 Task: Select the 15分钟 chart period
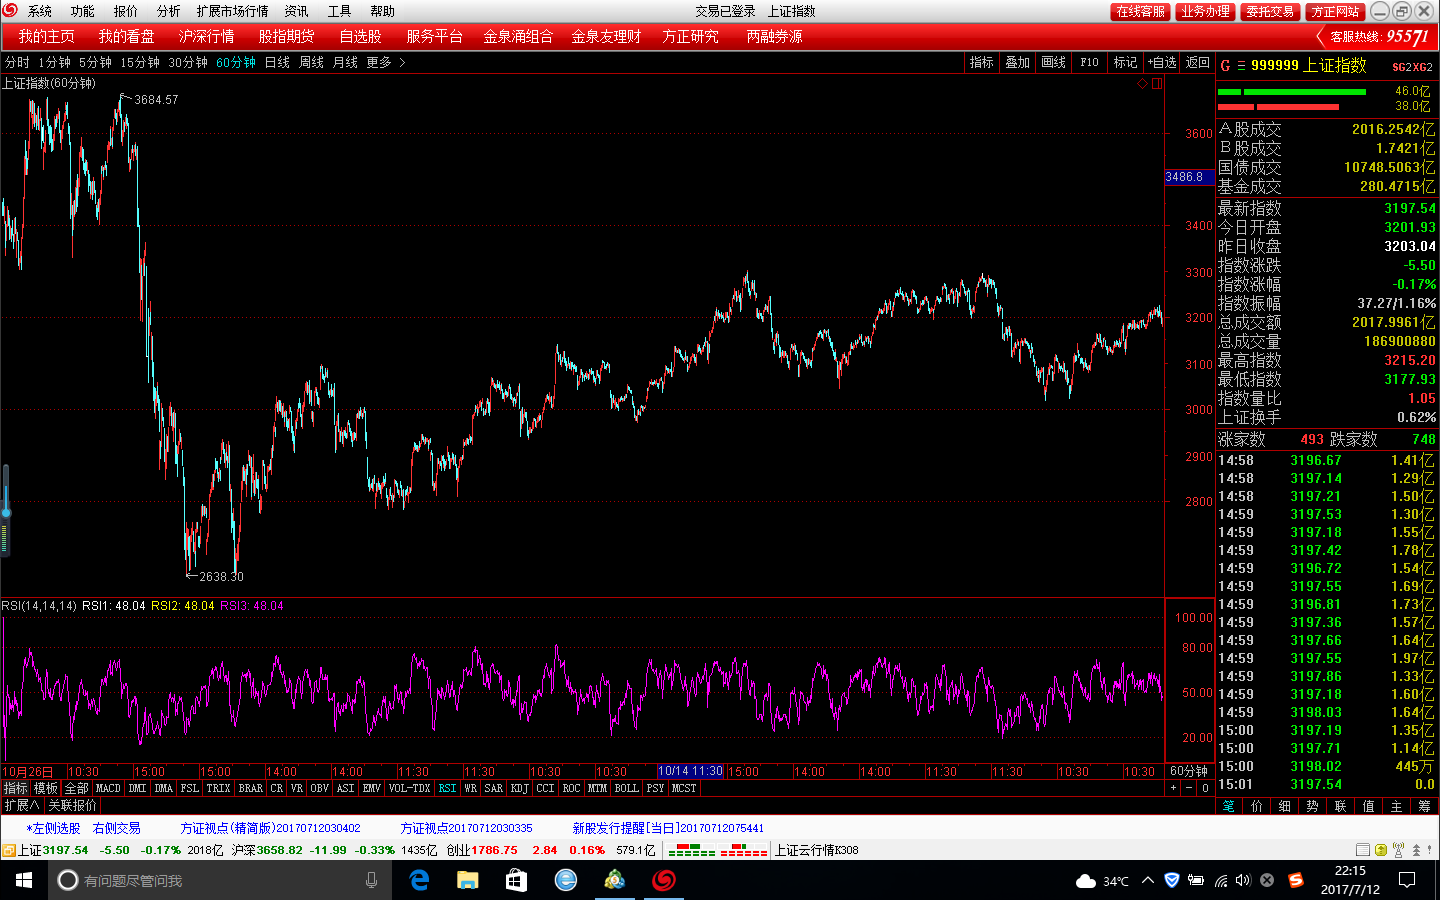[x=140, y=62]
